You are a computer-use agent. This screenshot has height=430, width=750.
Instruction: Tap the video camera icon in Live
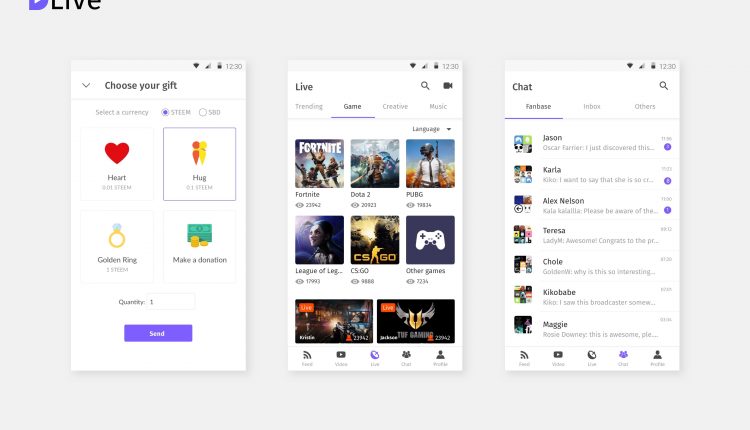tap(448, 86)
